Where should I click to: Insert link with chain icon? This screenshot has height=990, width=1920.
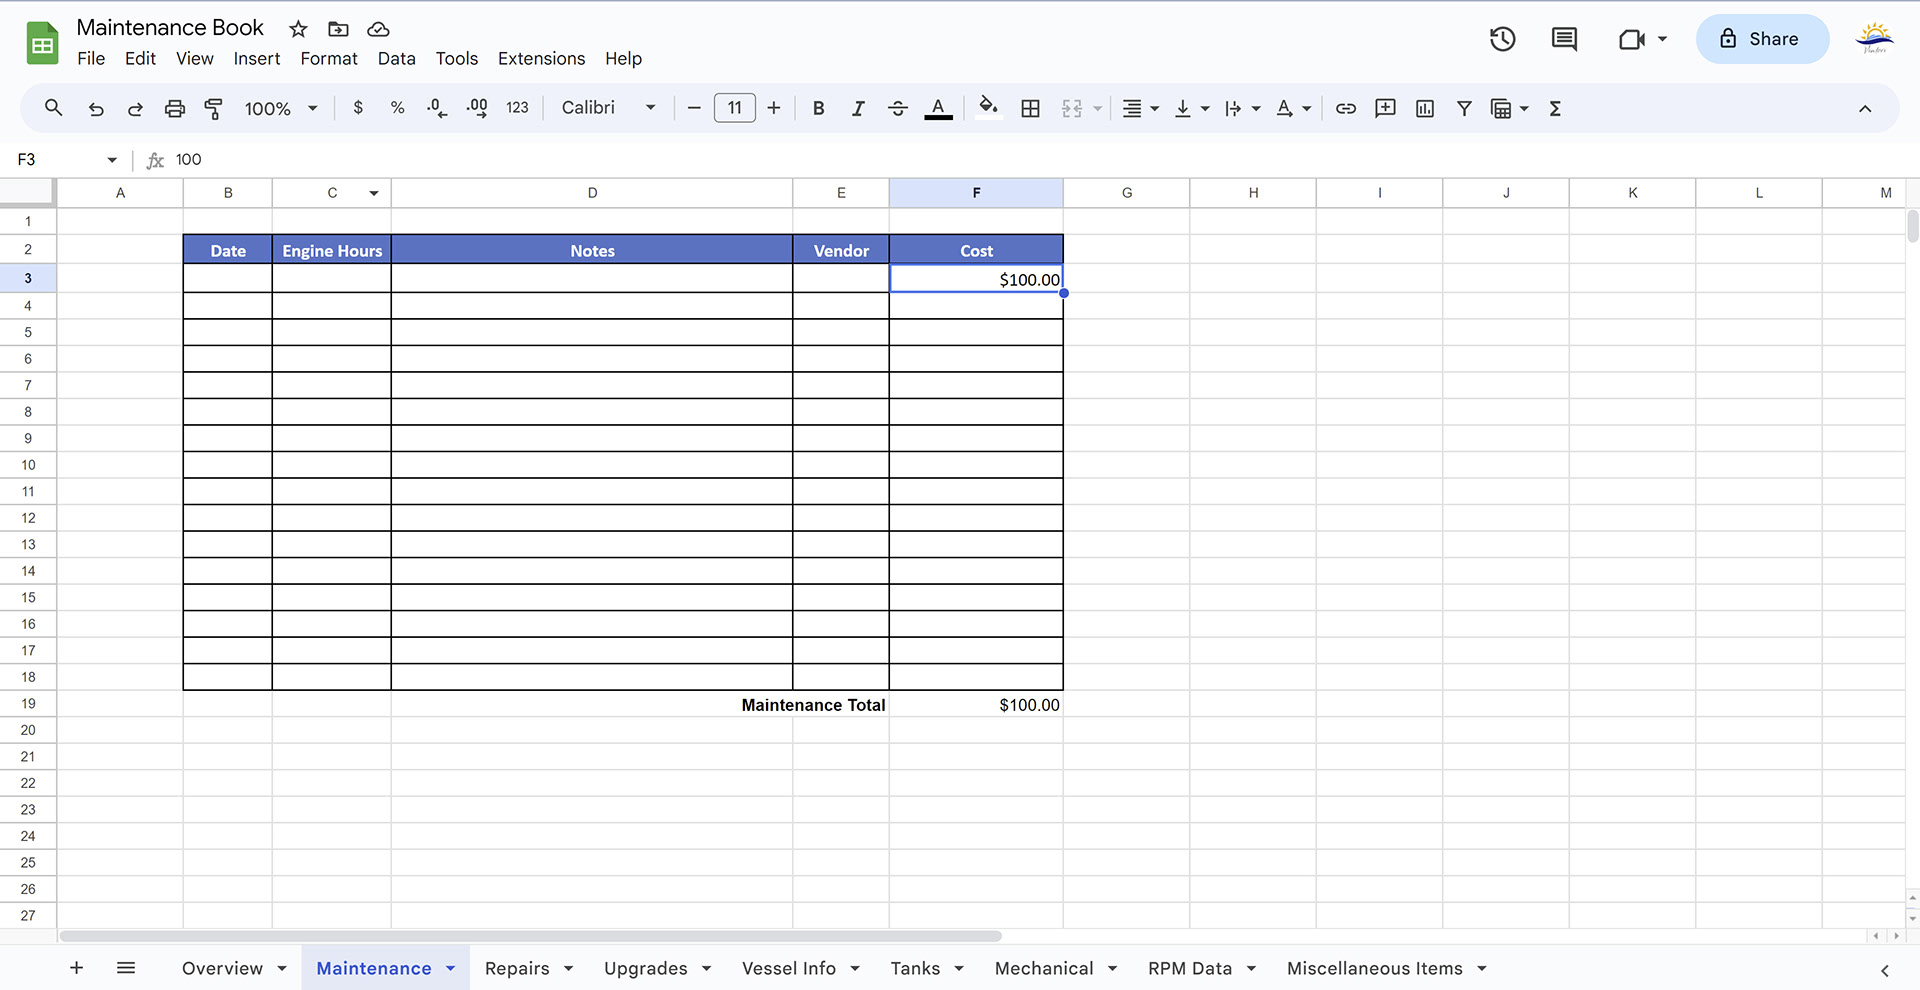[1346, 108]
